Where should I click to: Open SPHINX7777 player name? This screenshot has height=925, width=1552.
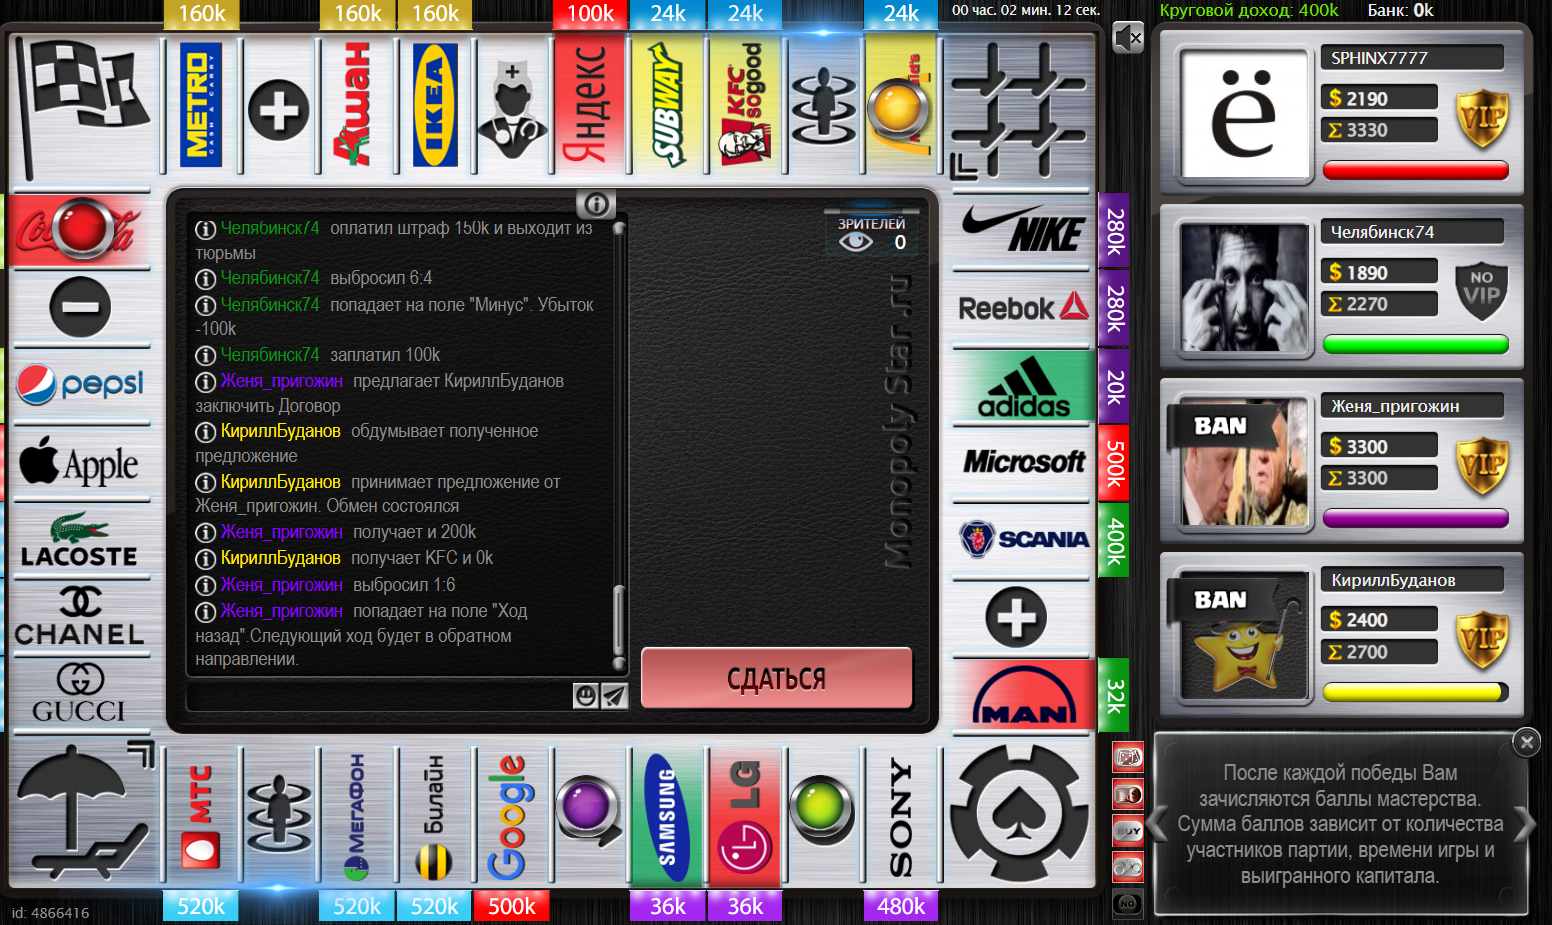click(x=1411, y=58)
